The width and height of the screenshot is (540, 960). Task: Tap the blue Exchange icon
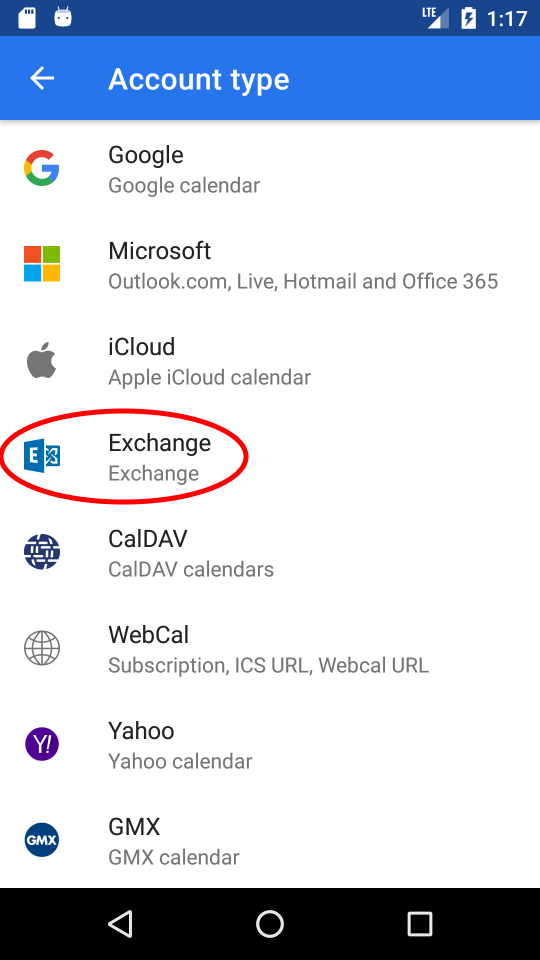click(x=42, y=456)
